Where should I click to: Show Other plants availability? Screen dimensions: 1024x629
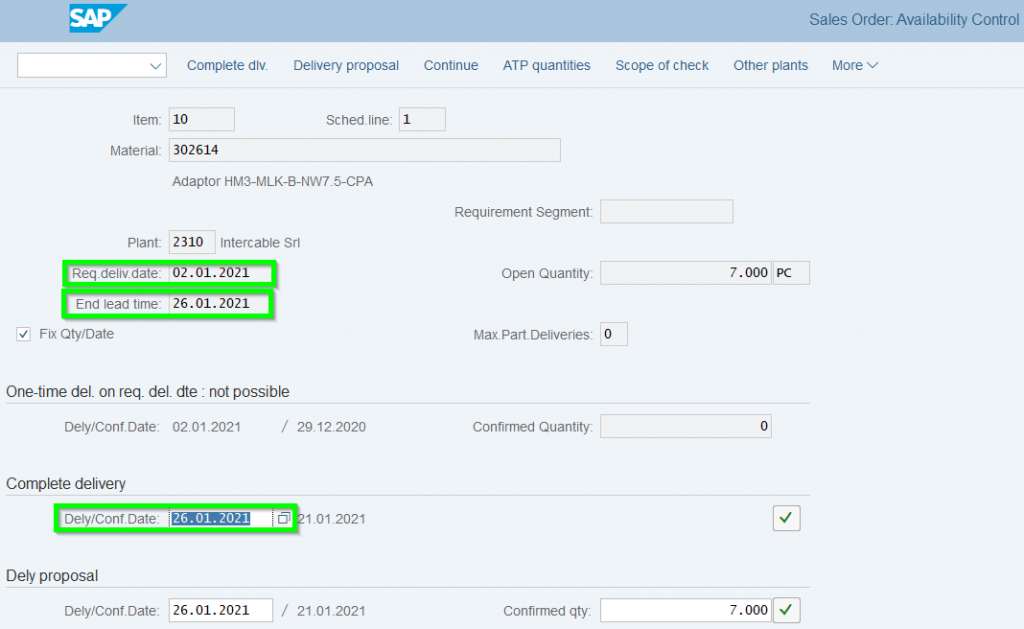(x=770, y=66)
